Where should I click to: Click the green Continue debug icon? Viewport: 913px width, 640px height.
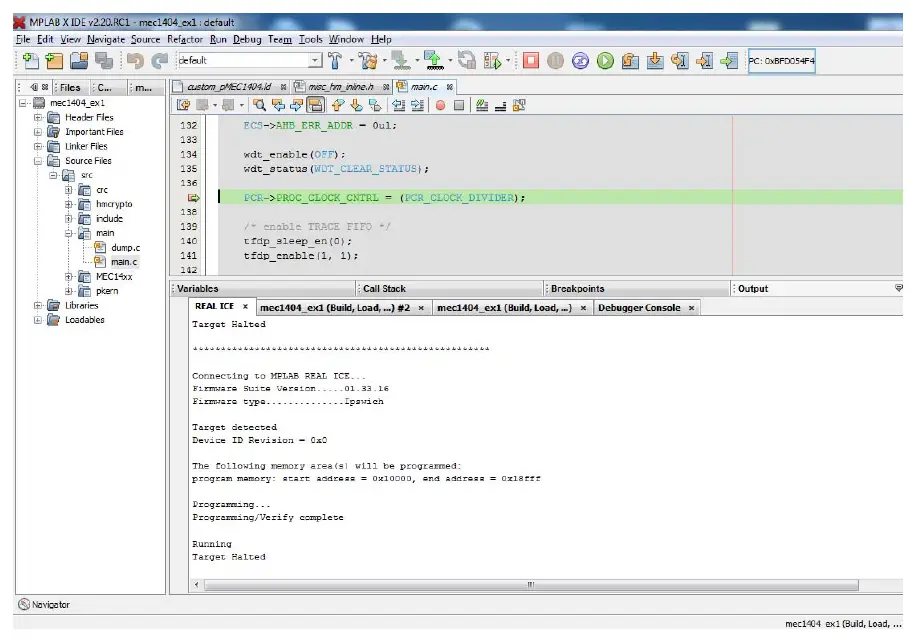[605, 62]
